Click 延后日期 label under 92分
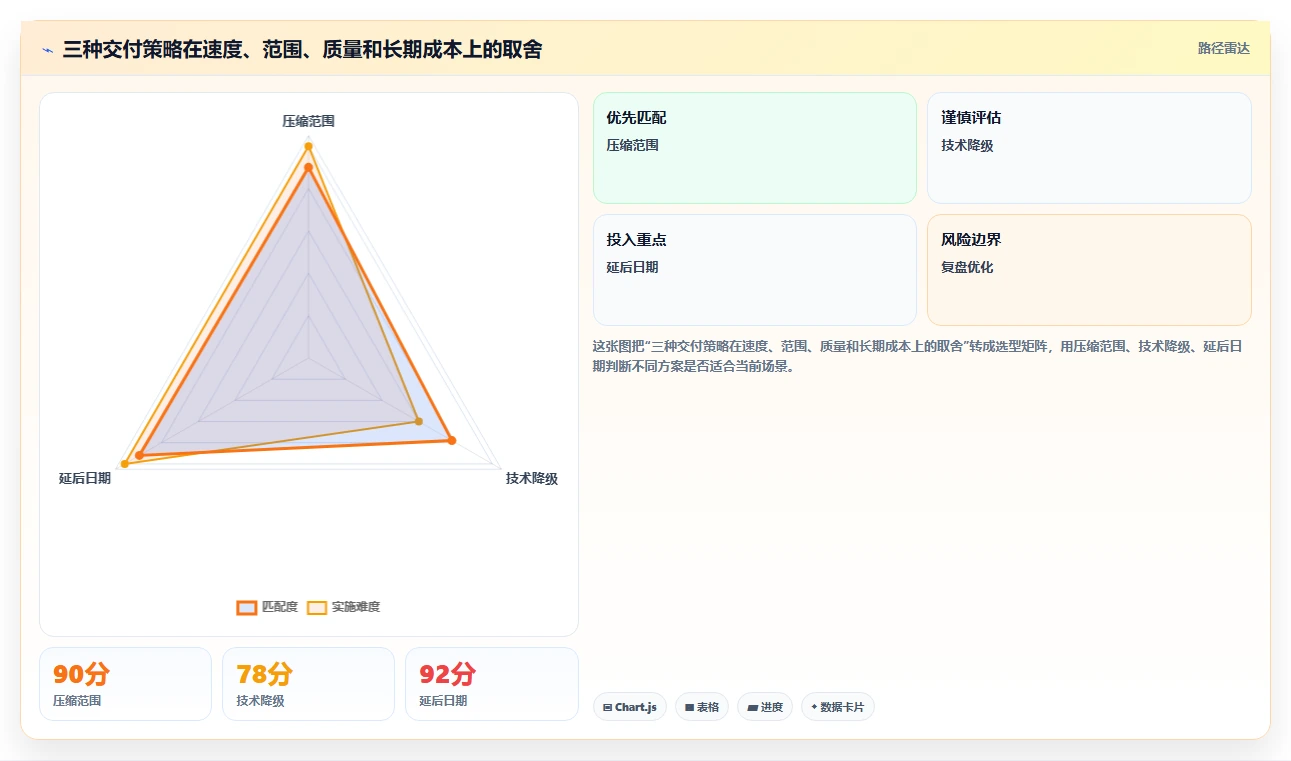This screenshot has height=761, width=1291. (443, 700)
